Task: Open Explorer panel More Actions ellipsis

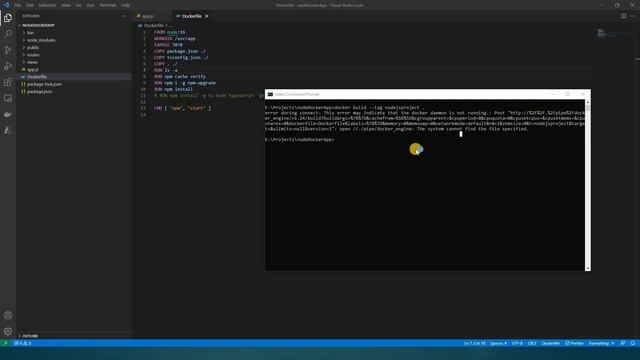Action: coord(124,16)
